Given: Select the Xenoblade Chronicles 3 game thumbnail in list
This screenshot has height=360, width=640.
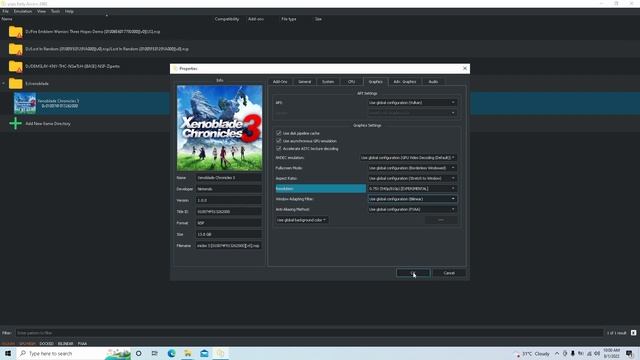Looking at the screenshot, I should click(25, 103).
